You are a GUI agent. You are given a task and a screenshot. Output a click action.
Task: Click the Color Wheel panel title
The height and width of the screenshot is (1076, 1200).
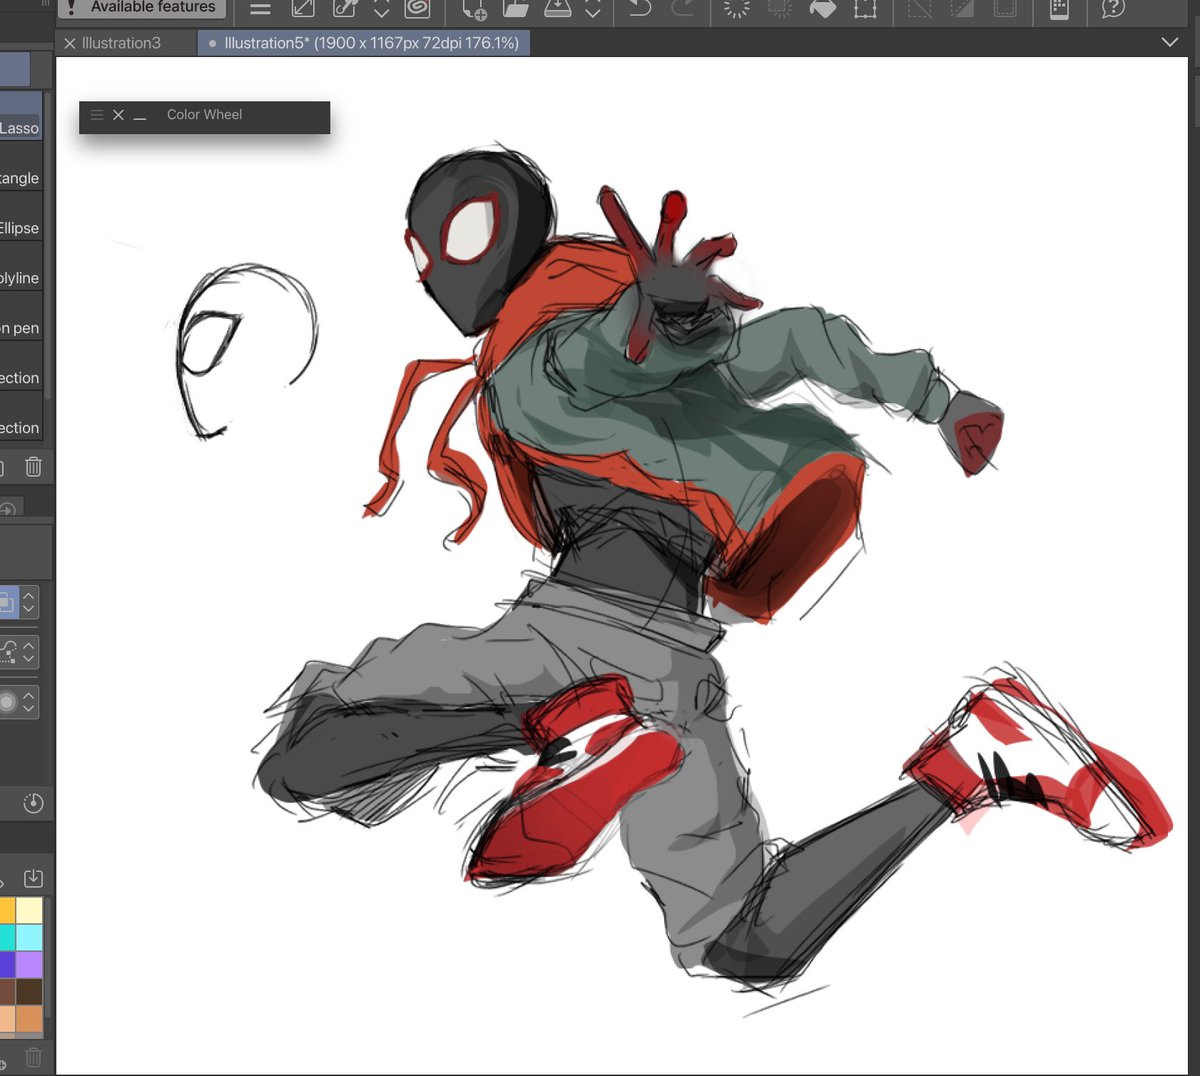click(x=204, y=115)
